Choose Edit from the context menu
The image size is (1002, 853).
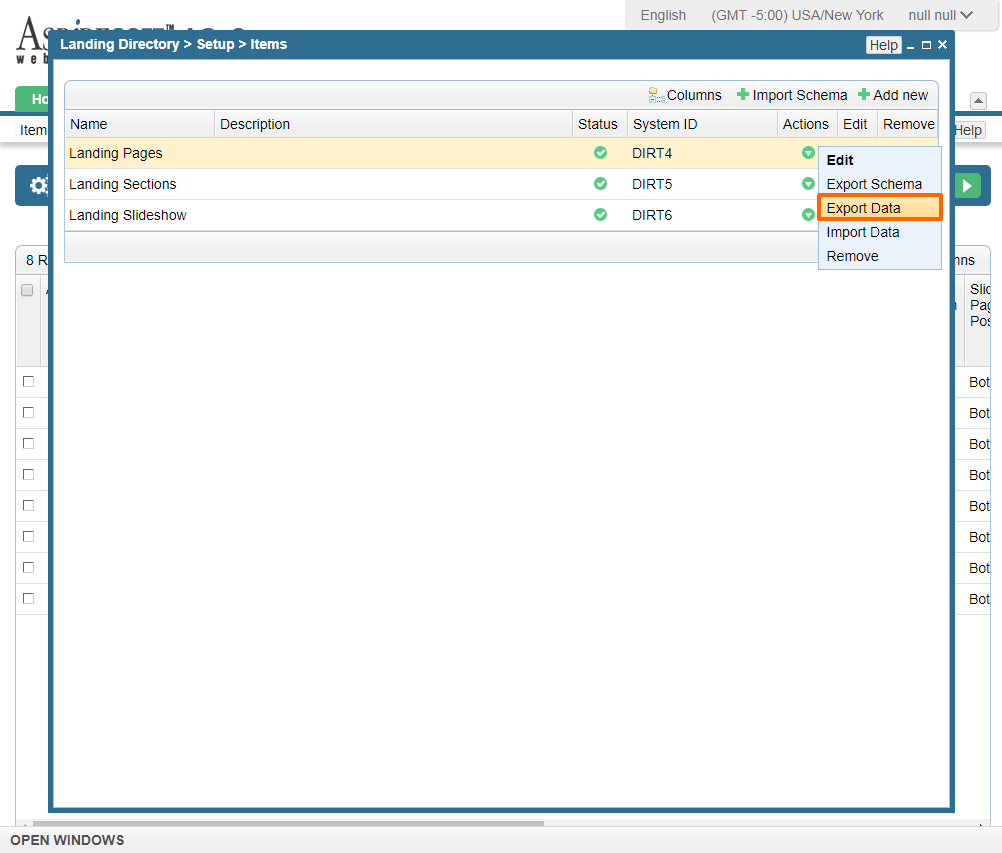(x=879, y=160)
